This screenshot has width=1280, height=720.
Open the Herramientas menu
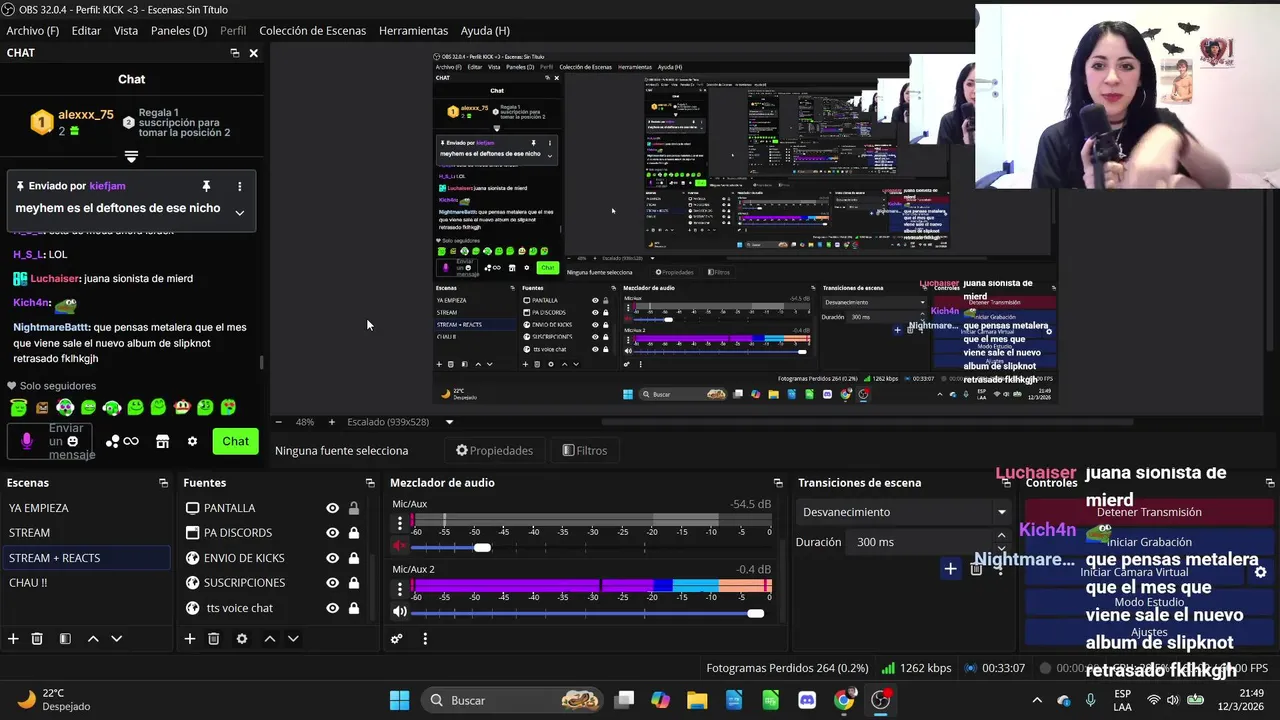coord(413,31)
